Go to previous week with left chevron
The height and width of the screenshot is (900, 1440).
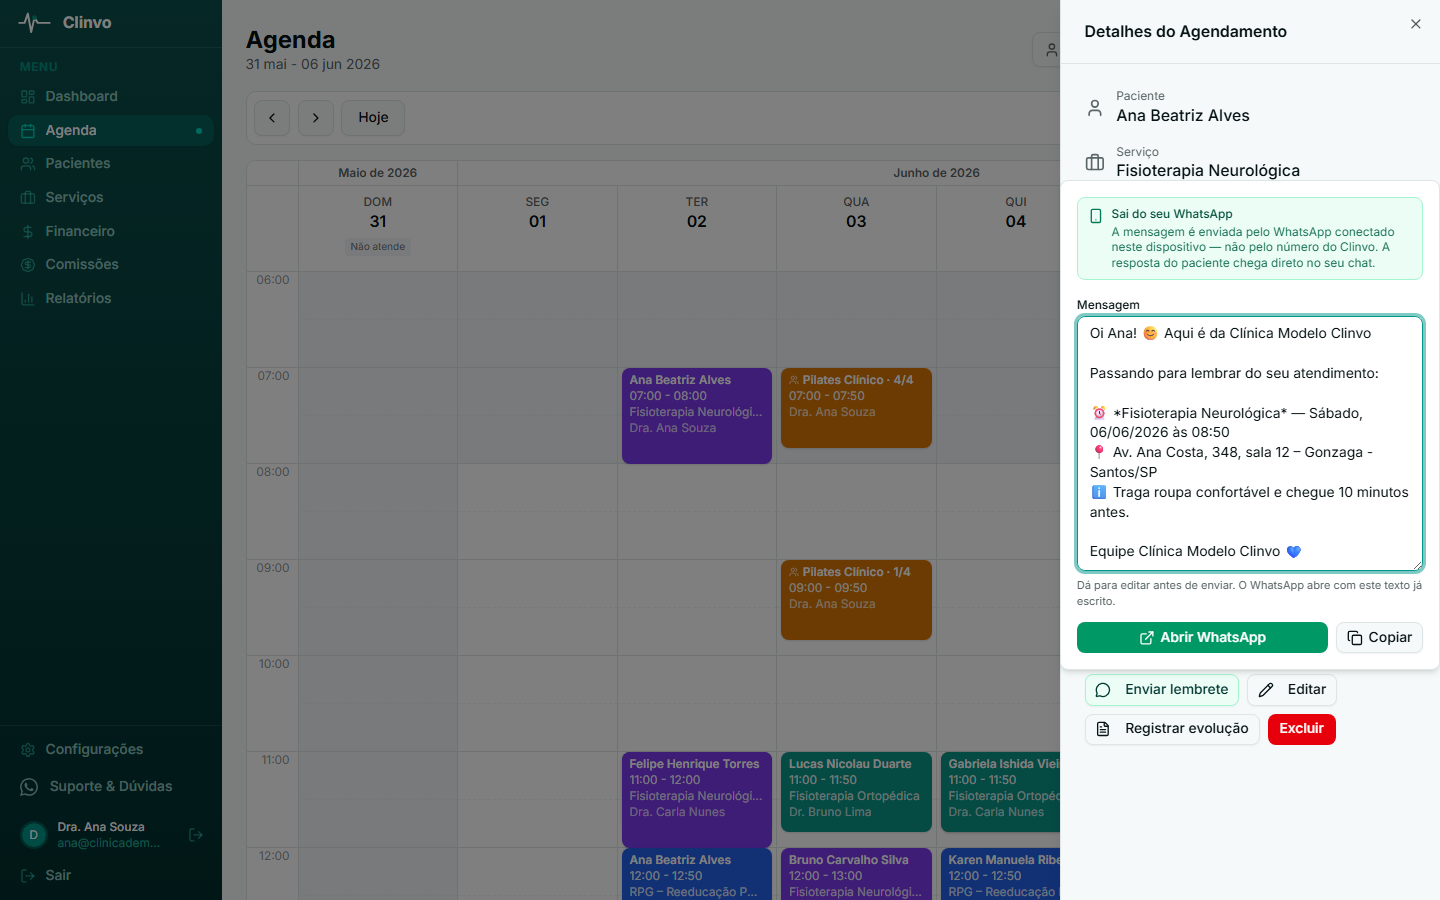(x=272, y=118)
